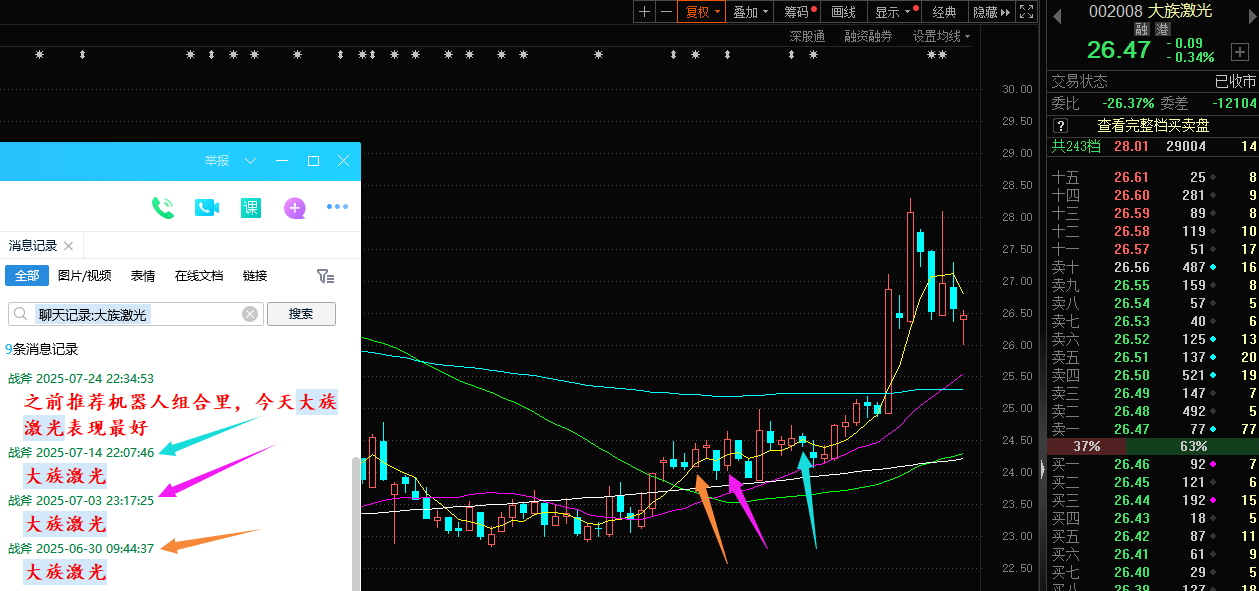The image size is (1259, 591).
Task: Add stock to watchlist plus box
Action: pos(1240,51)
